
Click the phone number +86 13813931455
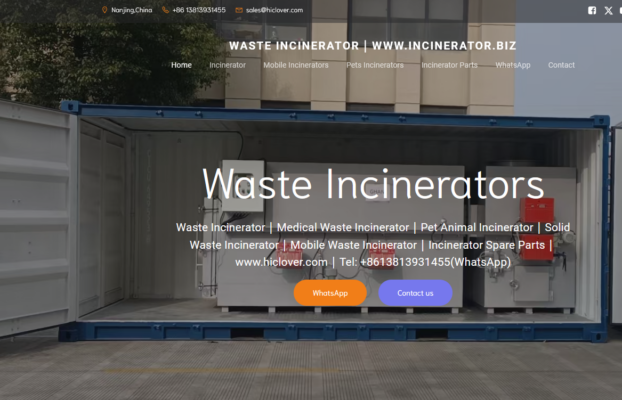click(x=199, y=10)
